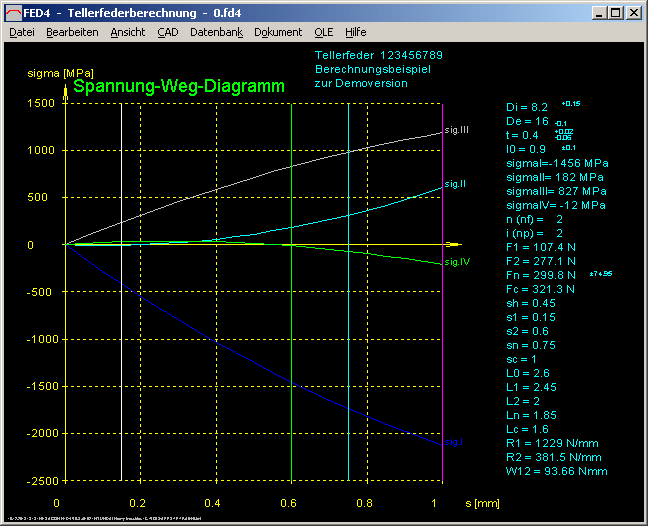
Task: Click the Fn = 299.8 N value
Action: click(547, 274)
